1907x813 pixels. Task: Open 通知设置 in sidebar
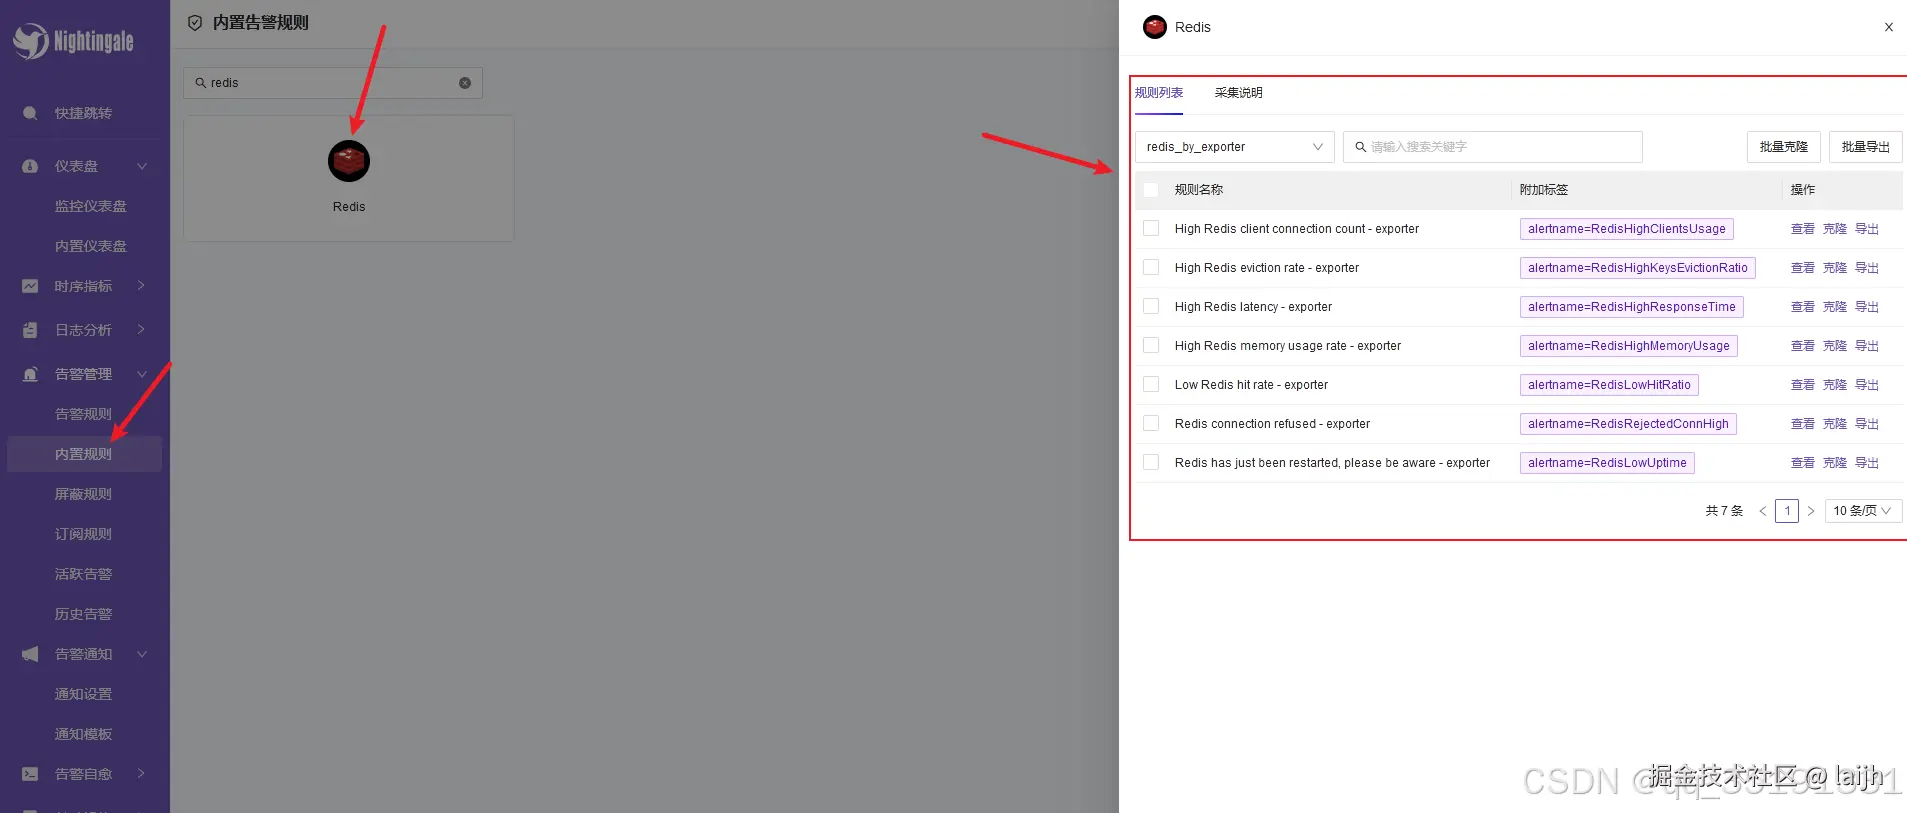84,694
